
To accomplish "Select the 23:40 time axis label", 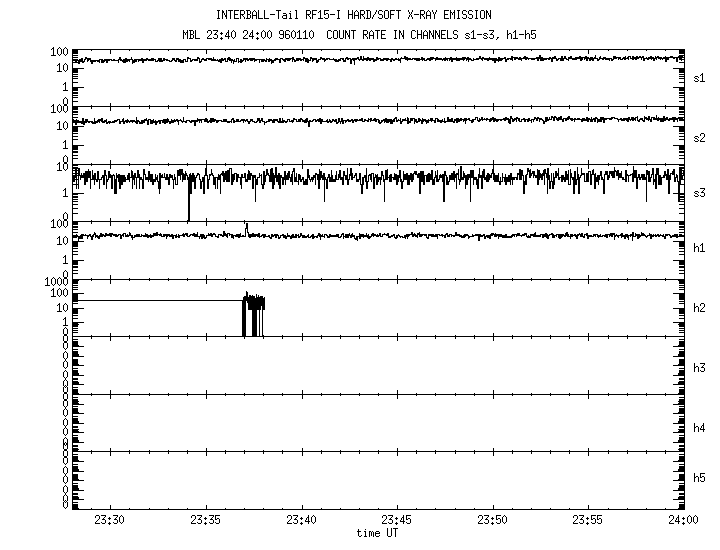I will click(x=301, y=520).
